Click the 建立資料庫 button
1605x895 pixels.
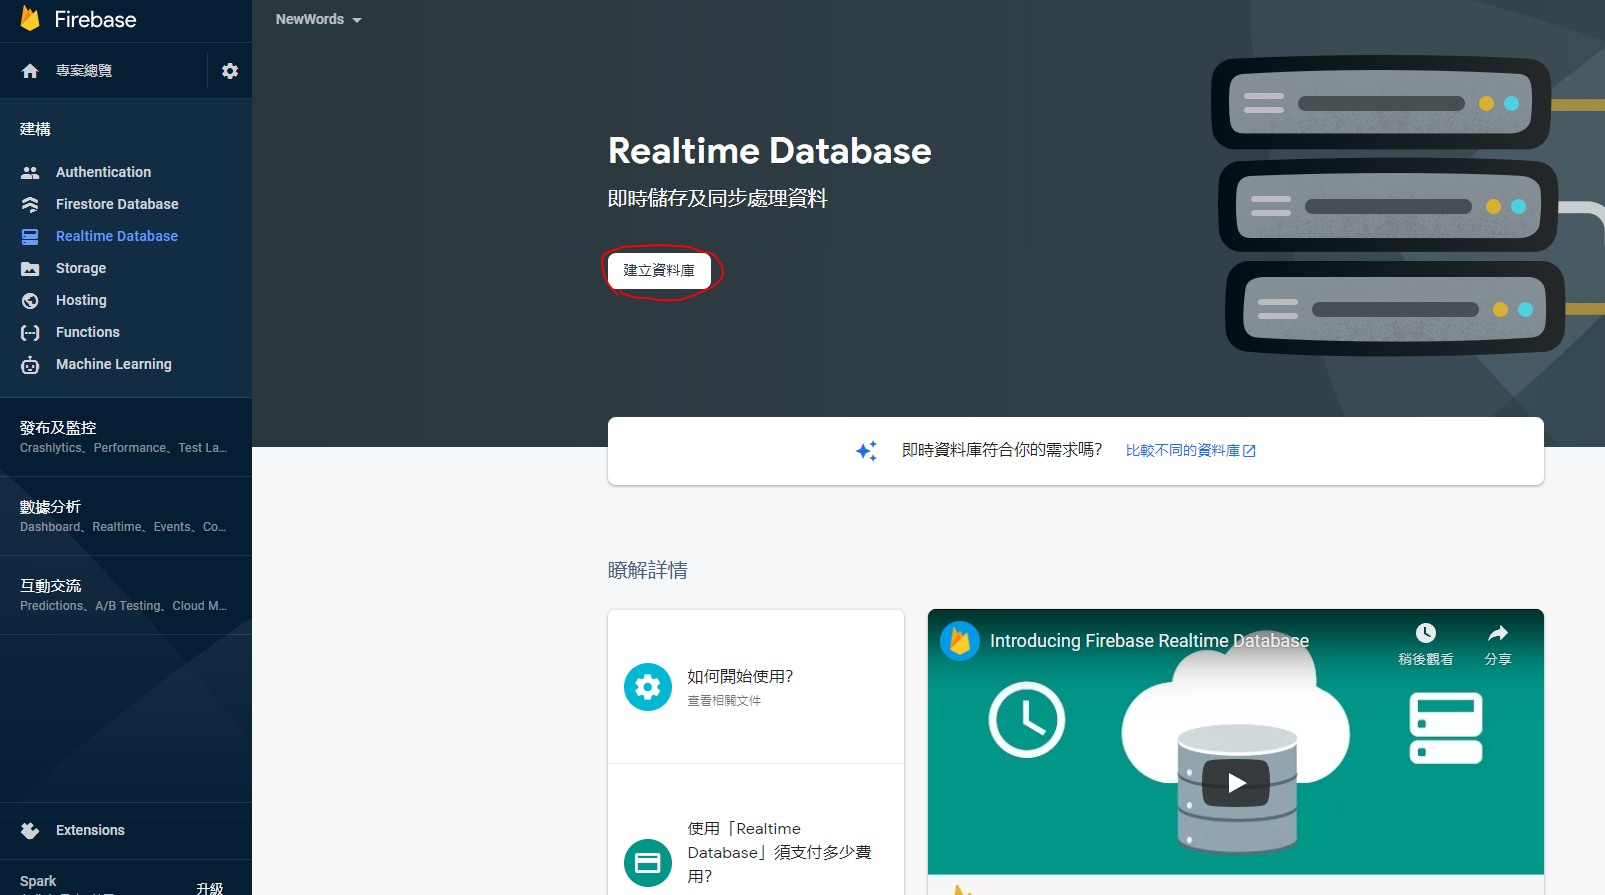659,270
